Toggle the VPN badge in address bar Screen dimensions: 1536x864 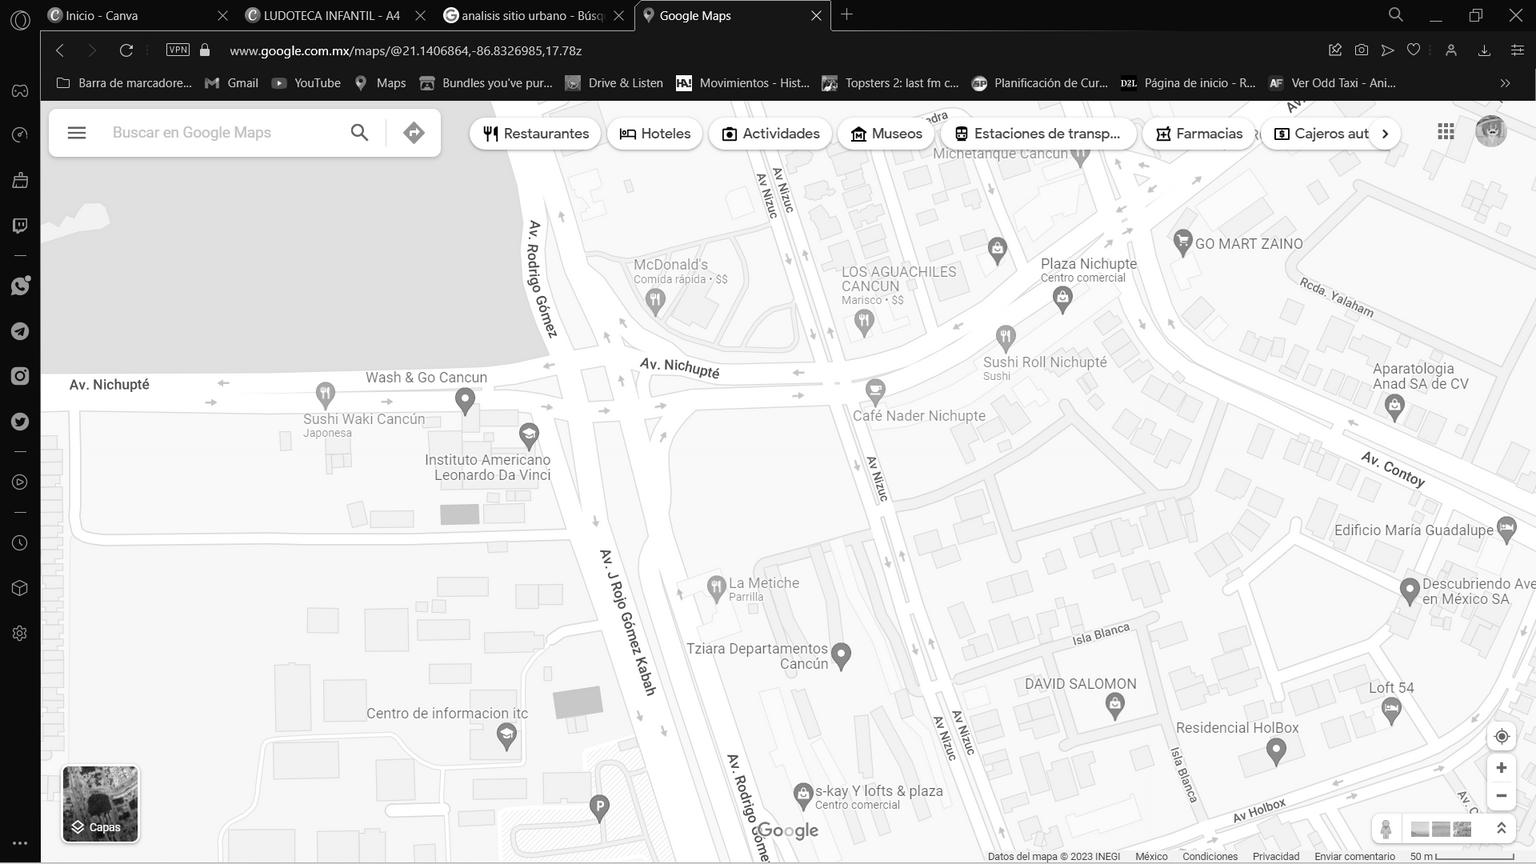click(x=178, y=50)
